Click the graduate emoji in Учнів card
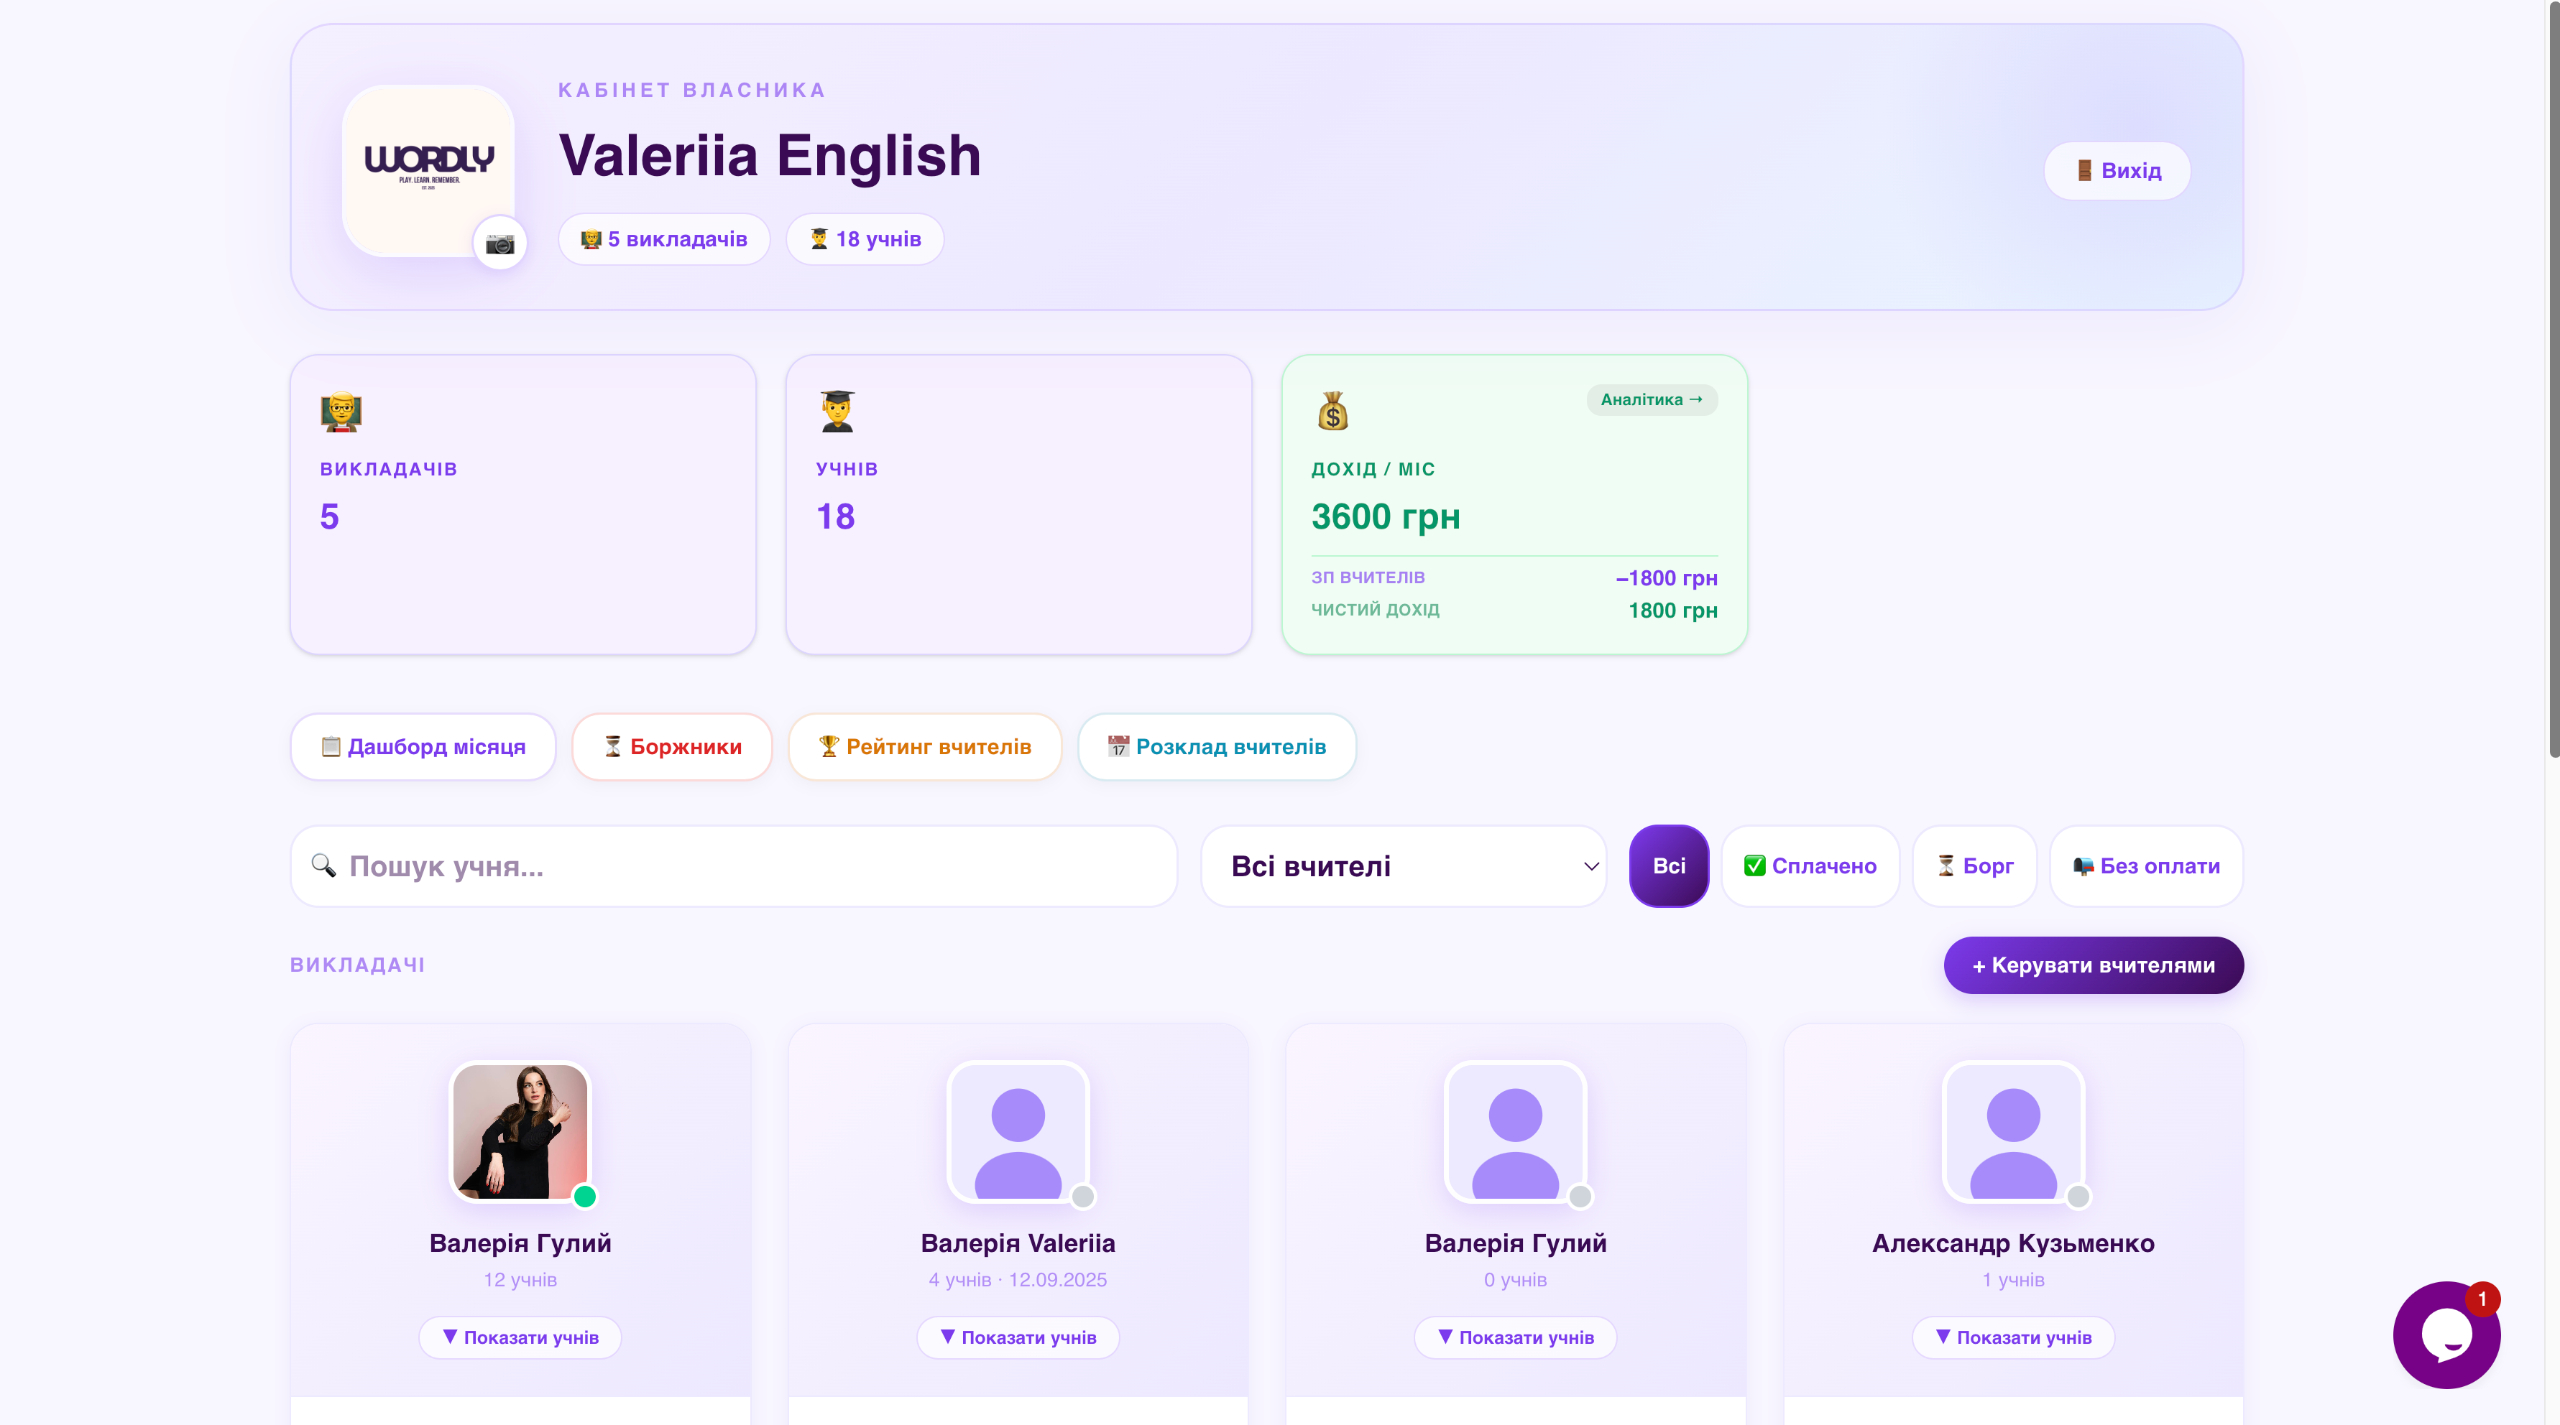 point(837,411)
